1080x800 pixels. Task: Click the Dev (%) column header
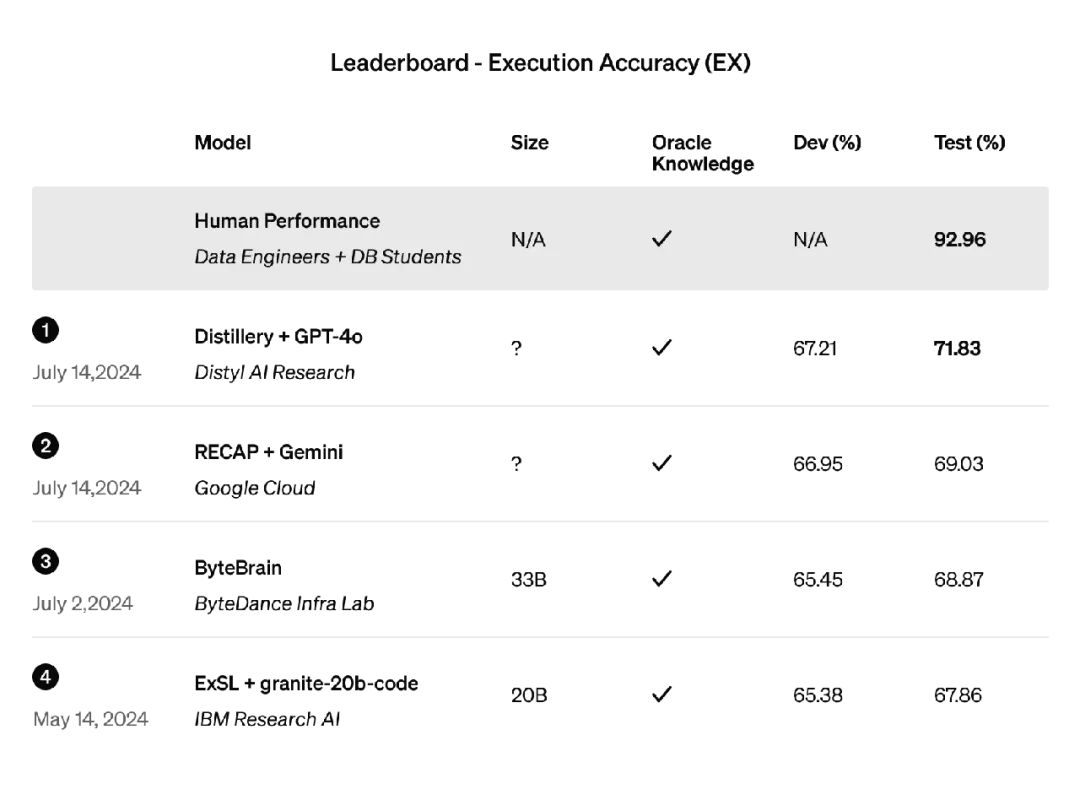(827, 142)
